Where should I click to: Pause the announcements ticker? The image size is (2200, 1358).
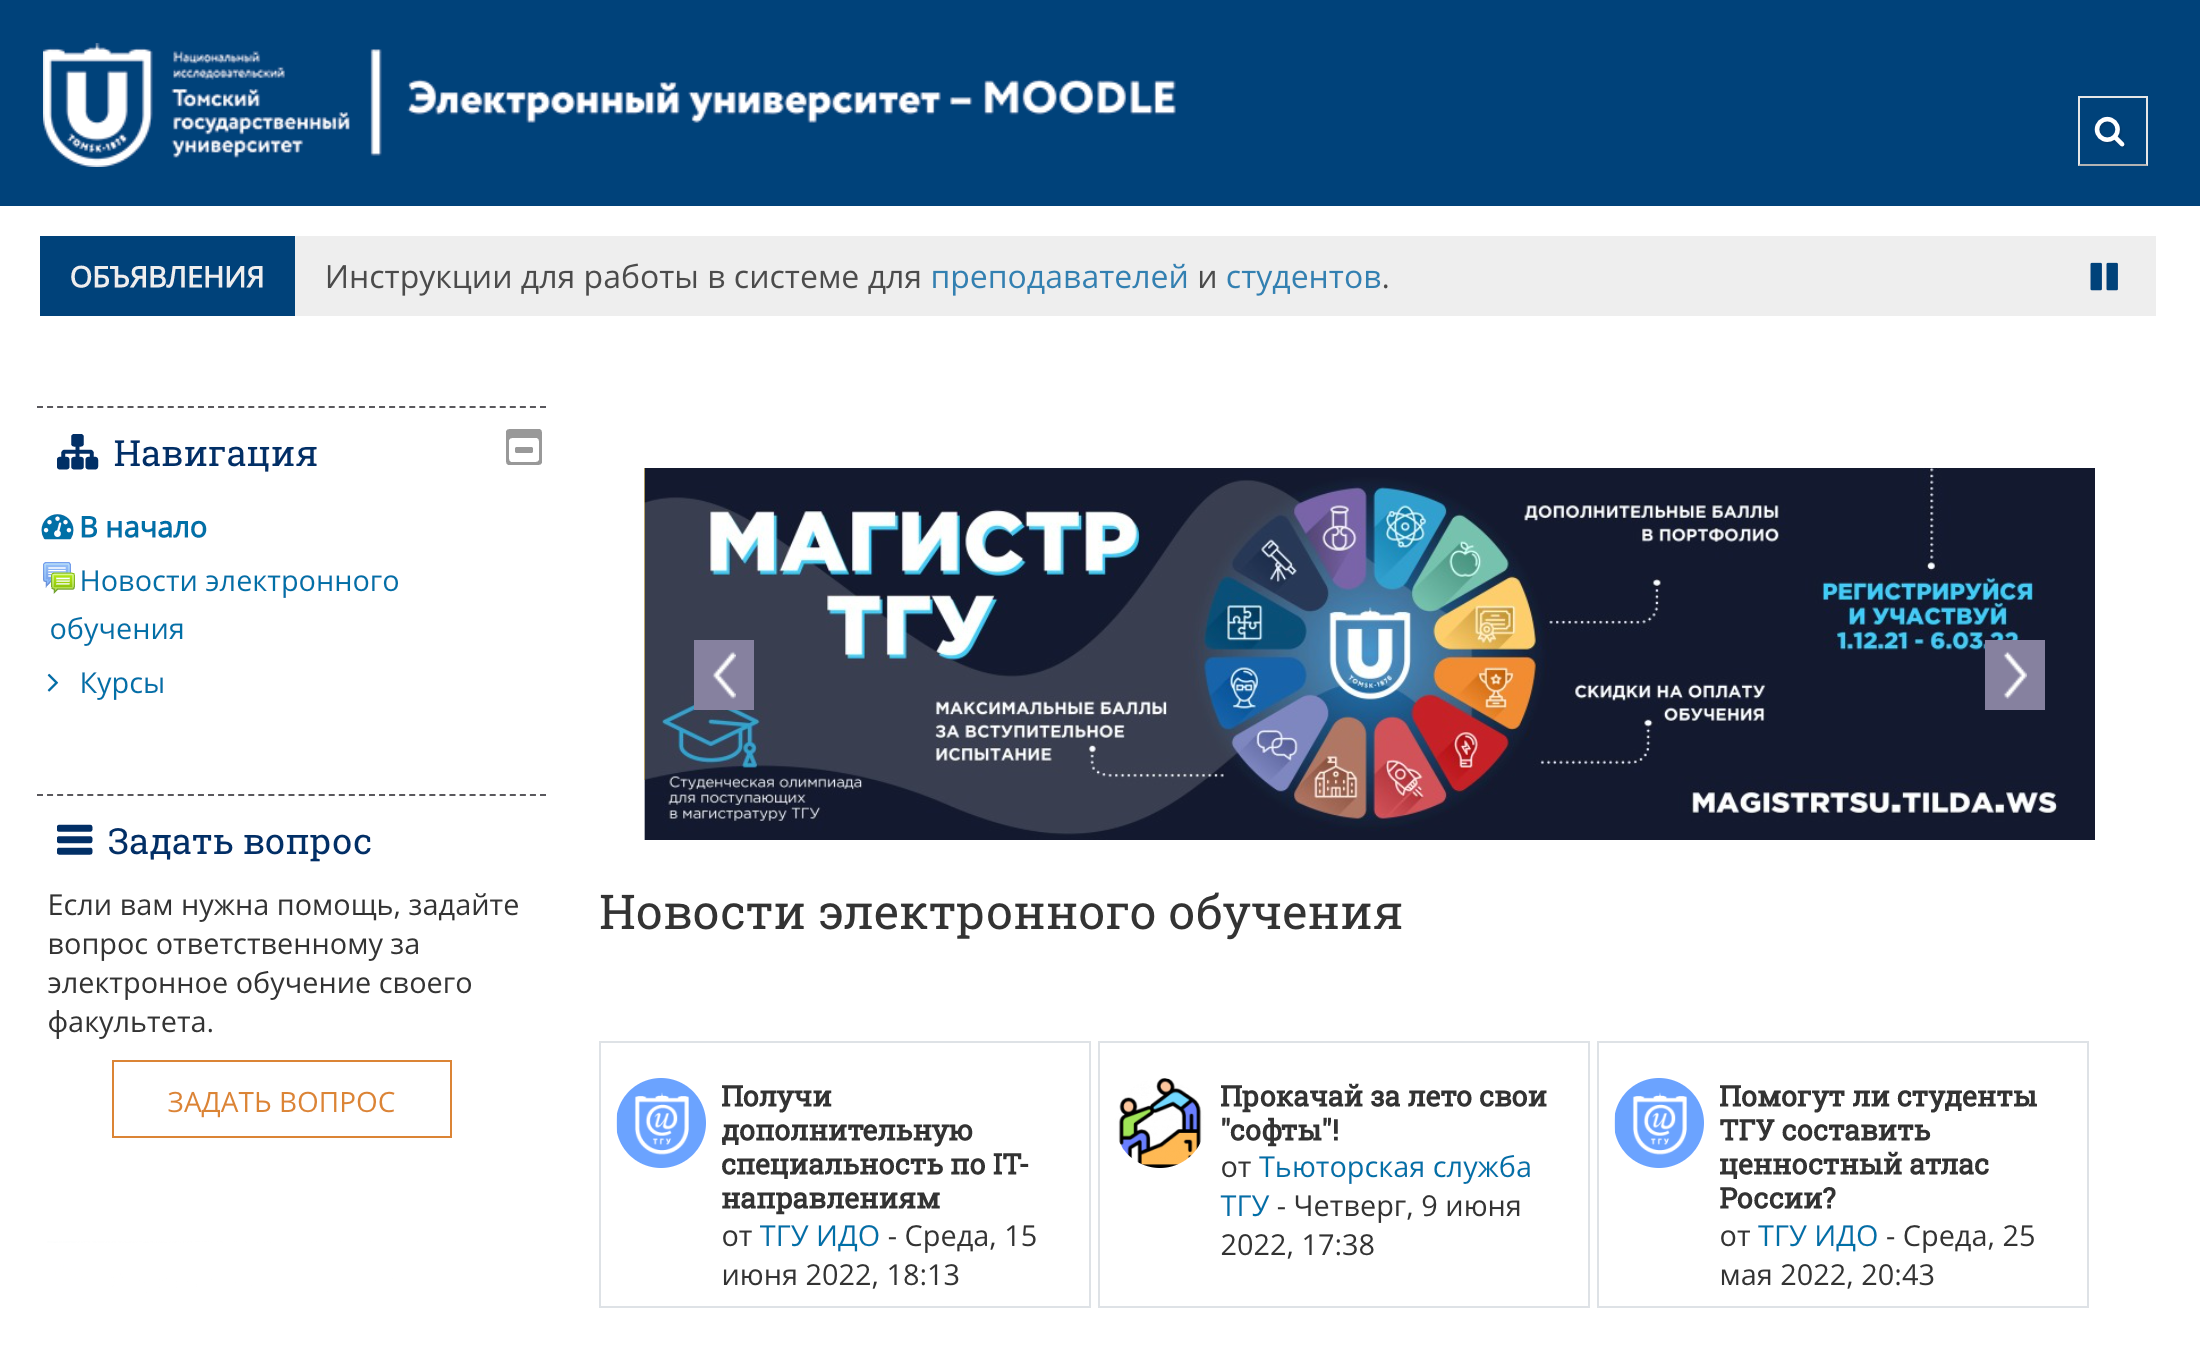click(x=2104, y=277)
